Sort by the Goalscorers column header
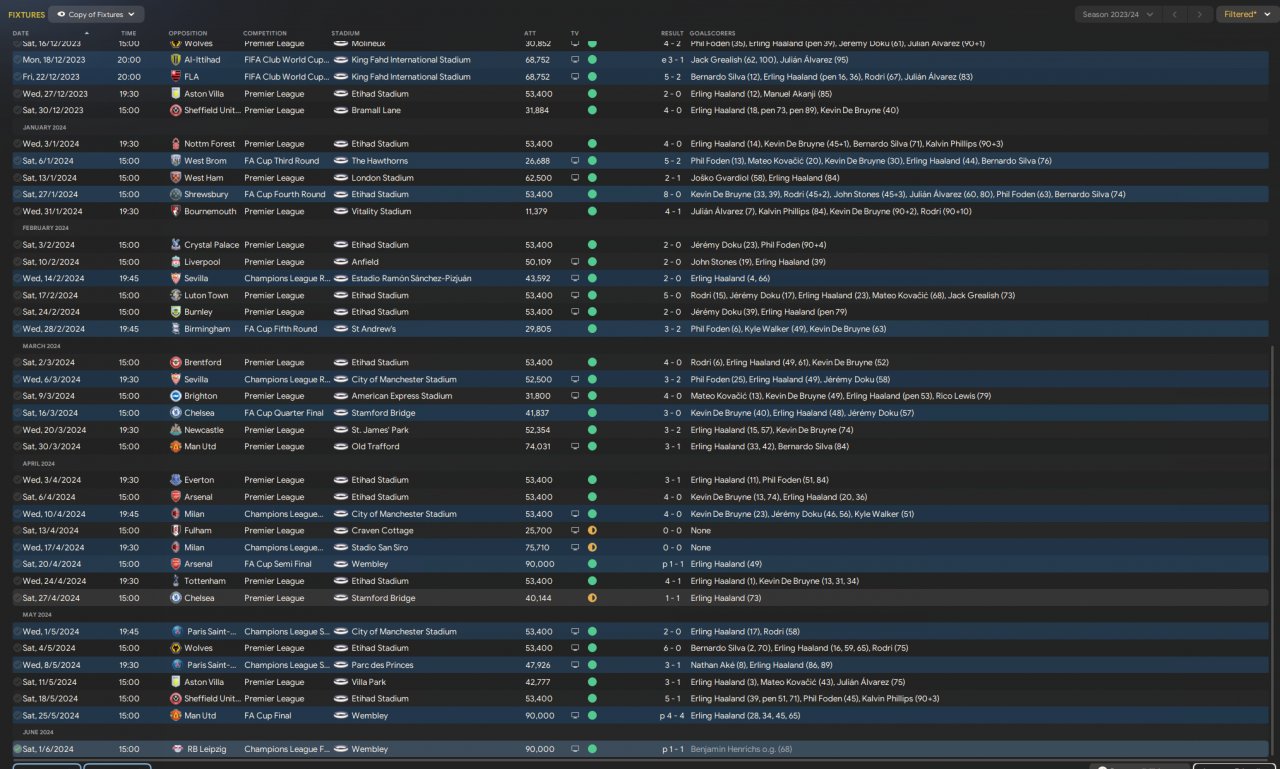Viewport: 1280px width, 769px height. (711, 33)
